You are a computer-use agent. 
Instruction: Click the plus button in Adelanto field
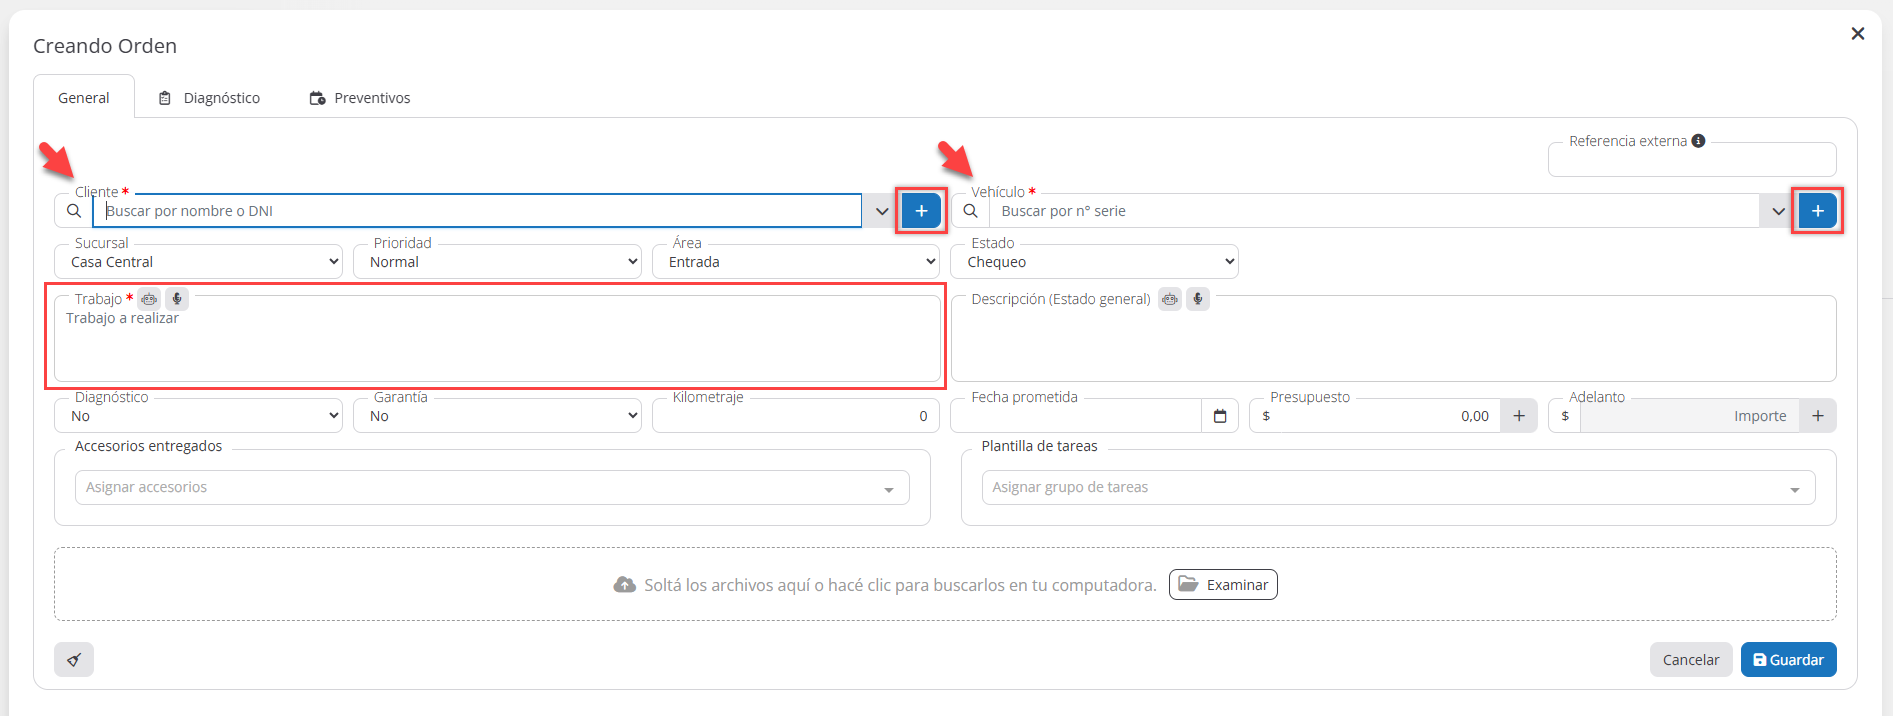1817,416
